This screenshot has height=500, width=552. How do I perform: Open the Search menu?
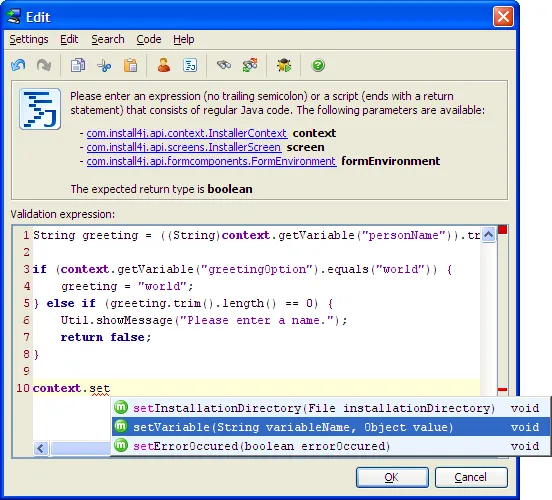[108, 39]
